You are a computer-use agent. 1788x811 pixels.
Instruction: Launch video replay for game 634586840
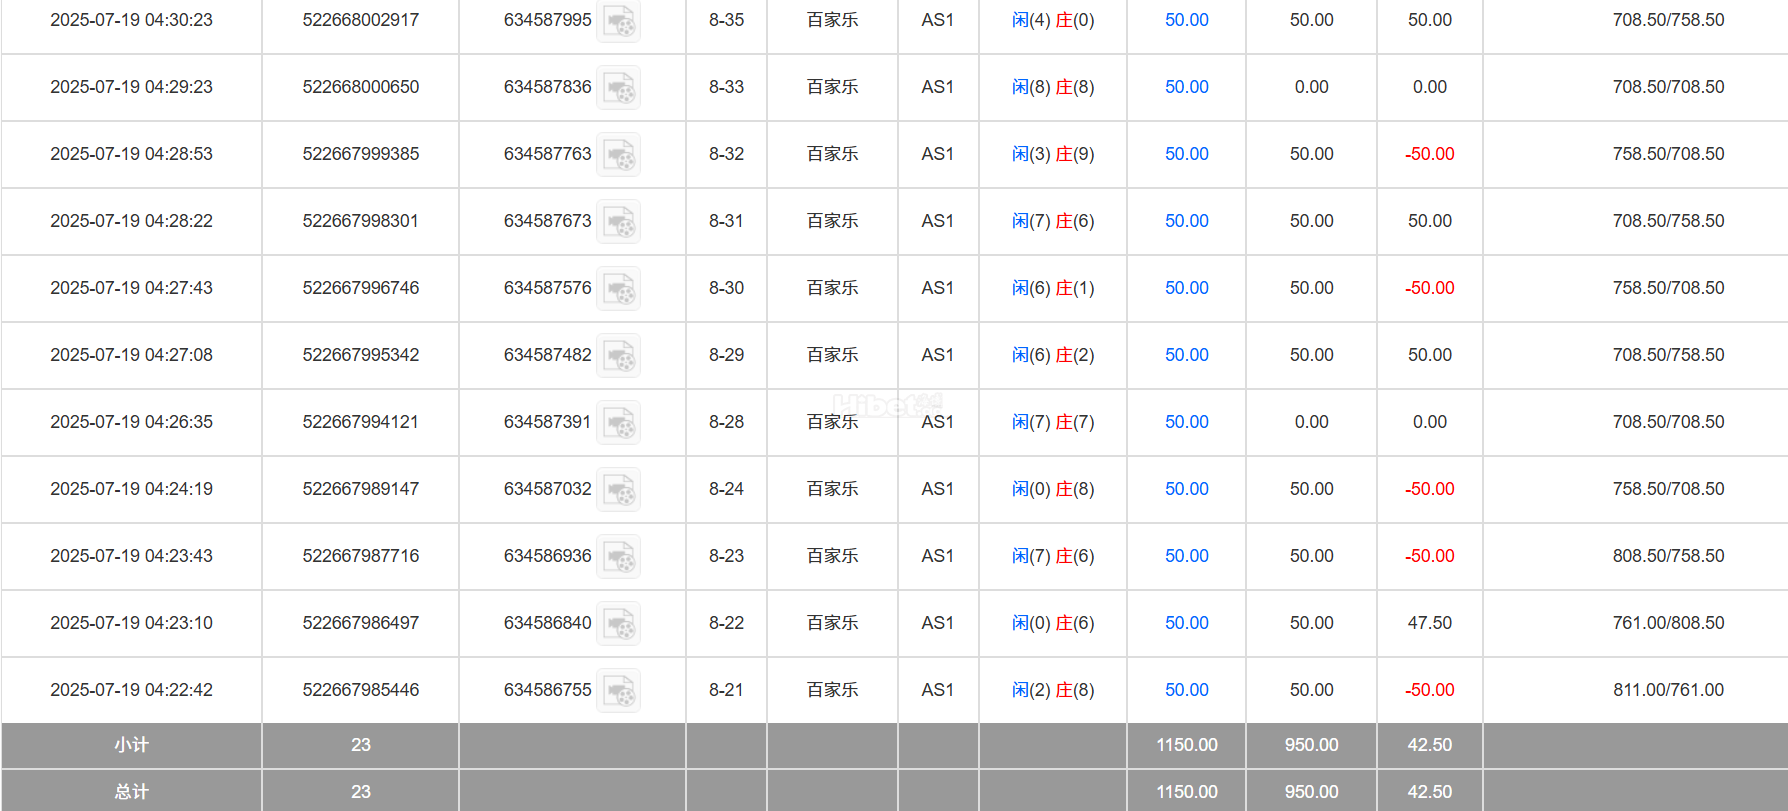[619, 624]
